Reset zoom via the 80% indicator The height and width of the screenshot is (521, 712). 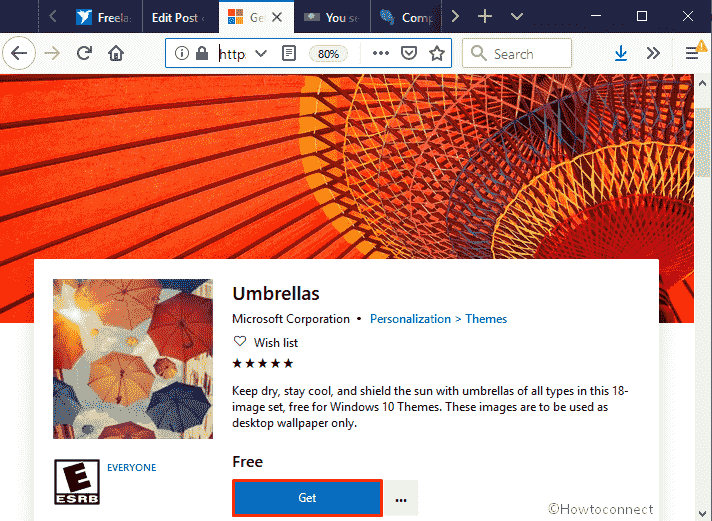click(x=328, y=54)
